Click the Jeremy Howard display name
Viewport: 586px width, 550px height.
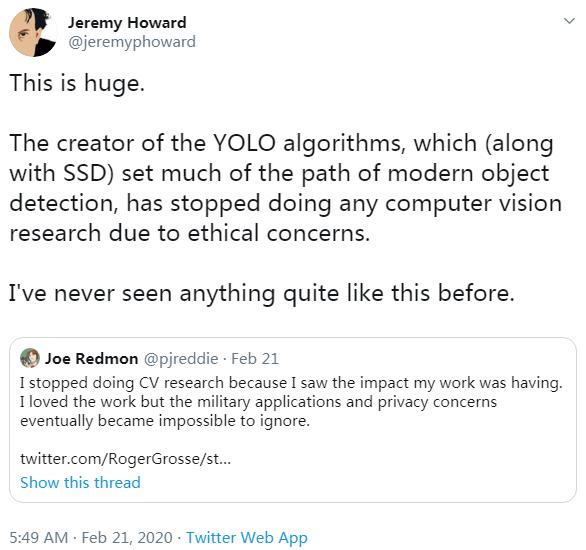[127, 23]
